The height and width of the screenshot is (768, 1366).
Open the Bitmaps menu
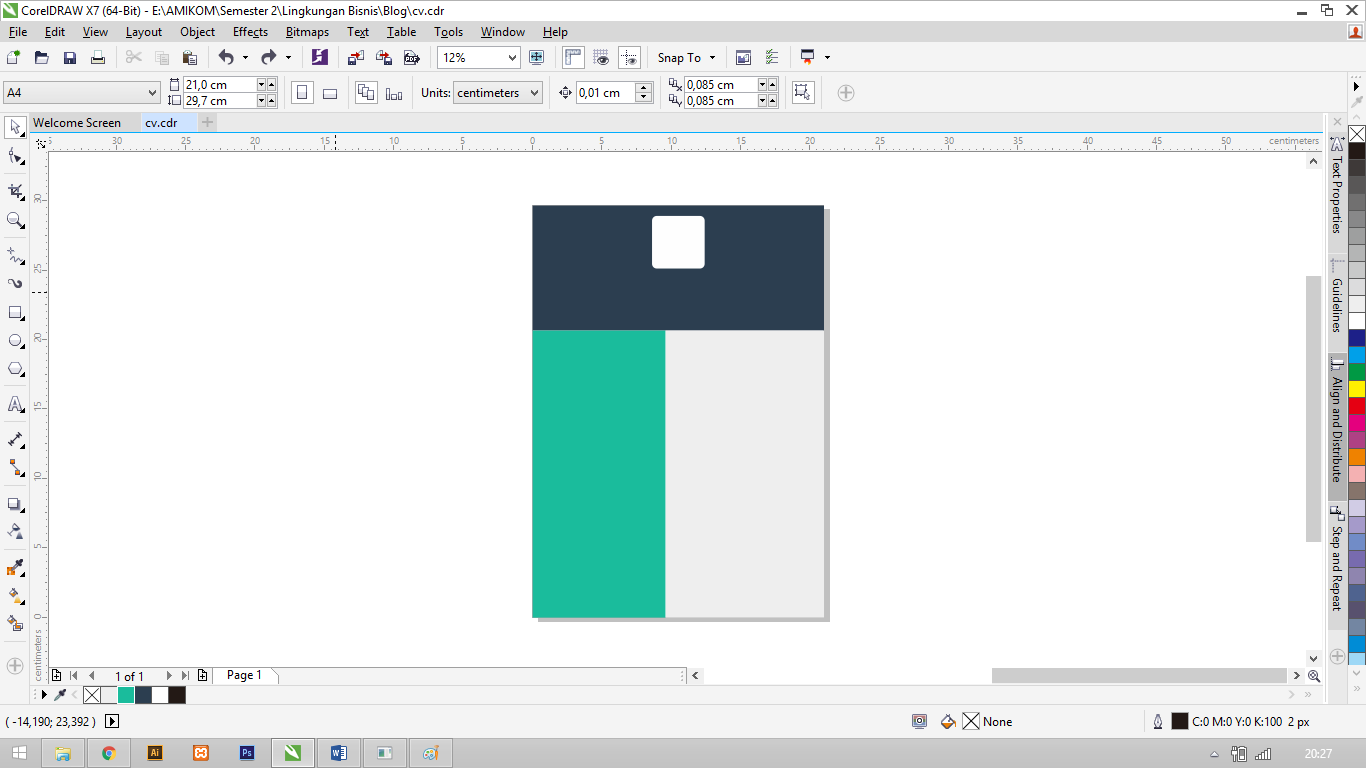[307, 32]
